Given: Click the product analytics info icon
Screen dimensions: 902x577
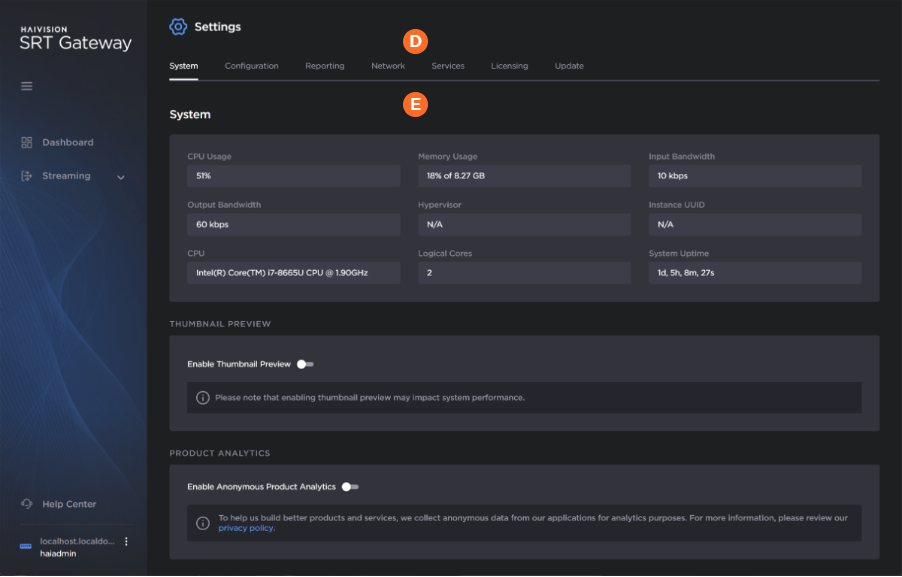Looking at the screenshot, I should [x=202, y=522].
